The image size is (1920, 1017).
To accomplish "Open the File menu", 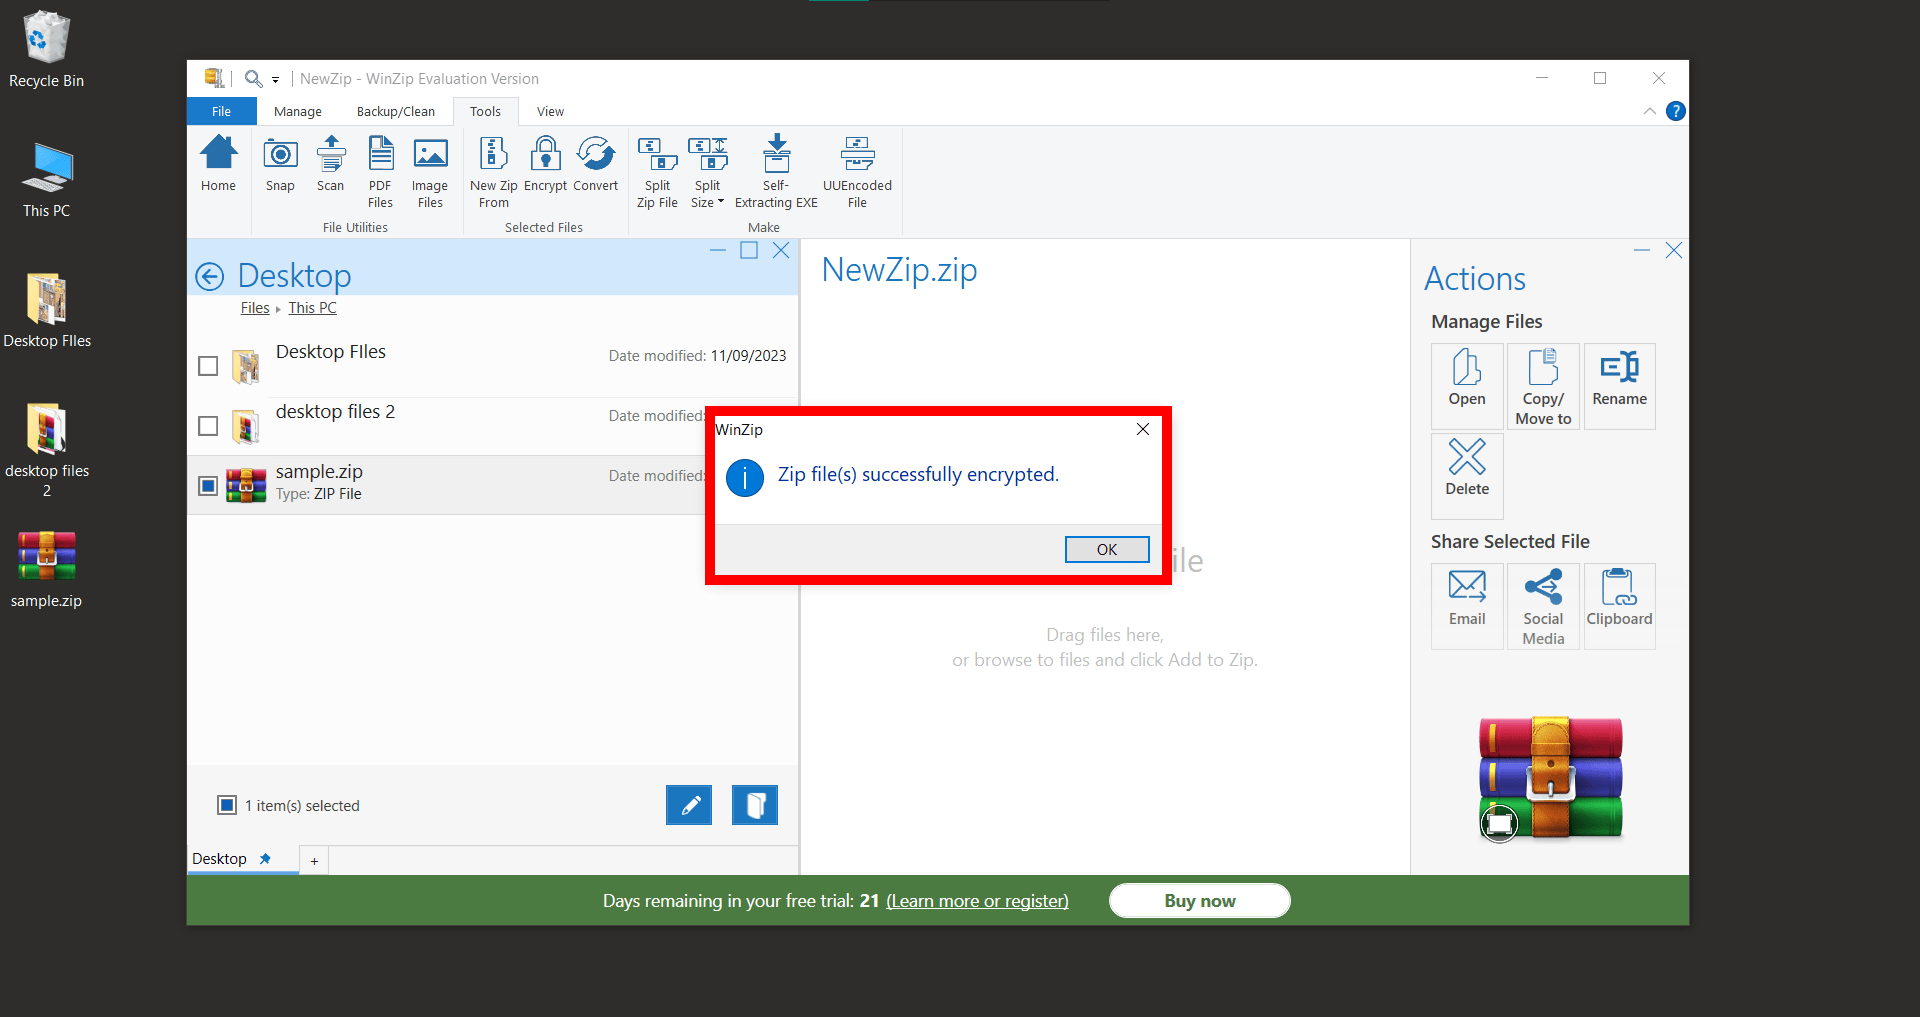I will pos(221,111).
